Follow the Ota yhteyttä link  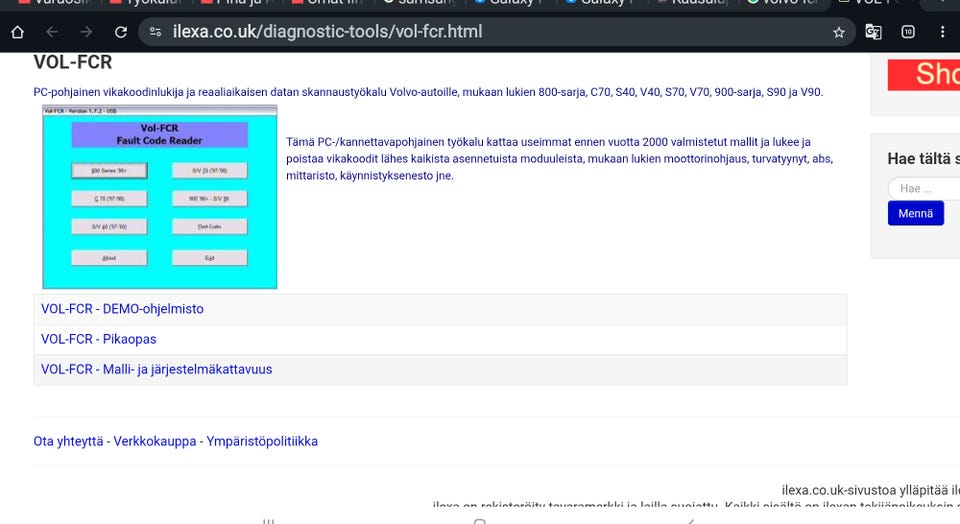point(69,441)
